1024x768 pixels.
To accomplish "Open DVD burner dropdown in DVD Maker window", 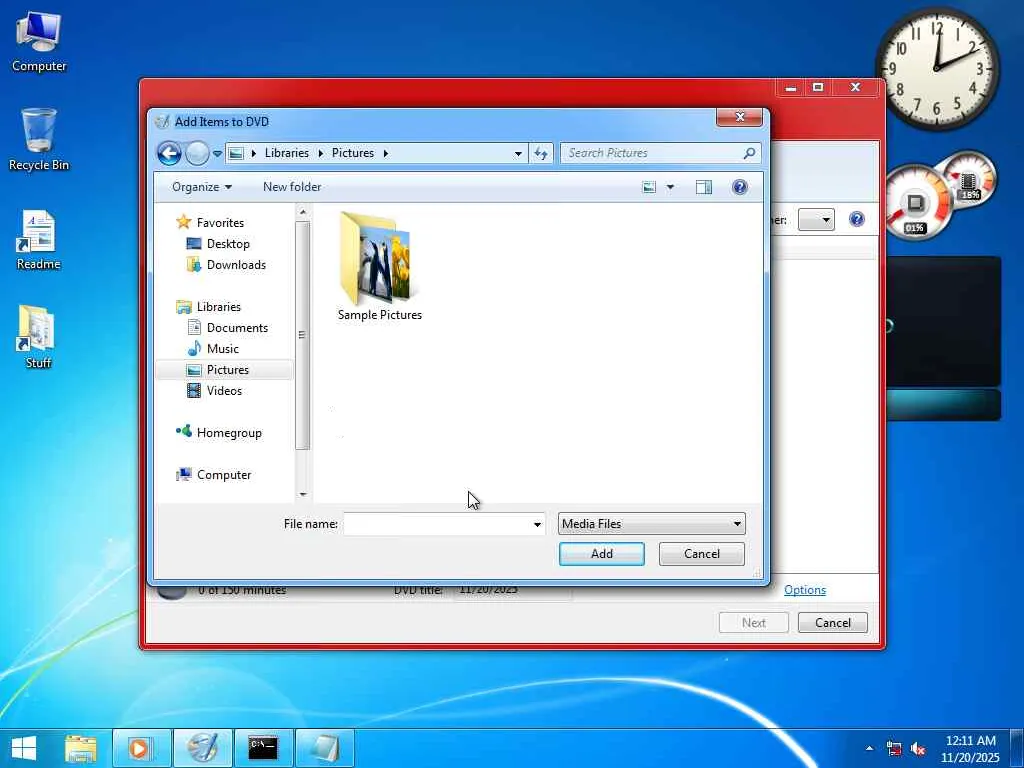I will pyautogui.click(x=816, y=220).
